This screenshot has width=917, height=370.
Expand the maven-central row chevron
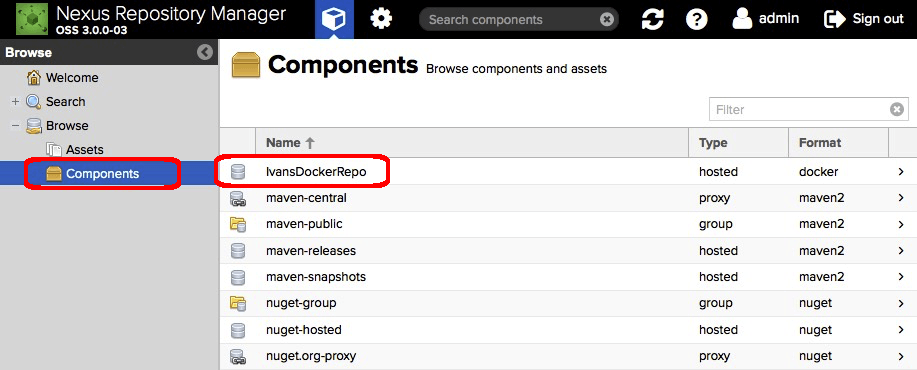[901, 198]
